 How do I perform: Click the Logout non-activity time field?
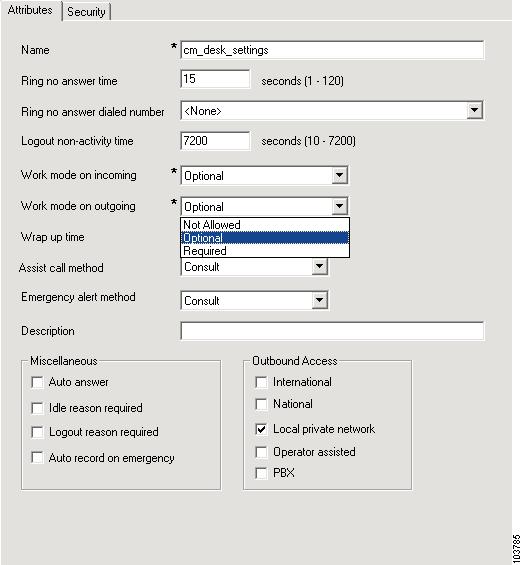[x=215, y=141]
